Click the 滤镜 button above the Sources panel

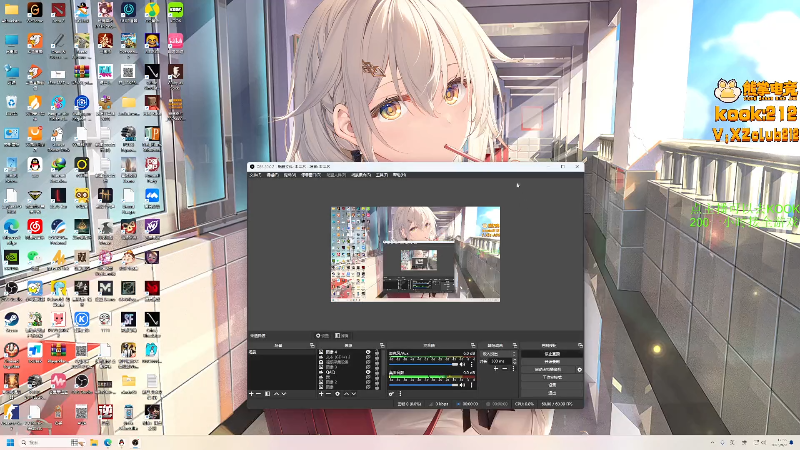[x=341, y=336]
